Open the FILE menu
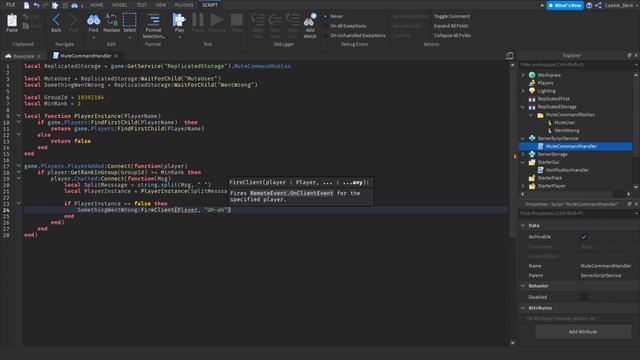This screenshot has width=640, height=360. click(x=11, y=5)
